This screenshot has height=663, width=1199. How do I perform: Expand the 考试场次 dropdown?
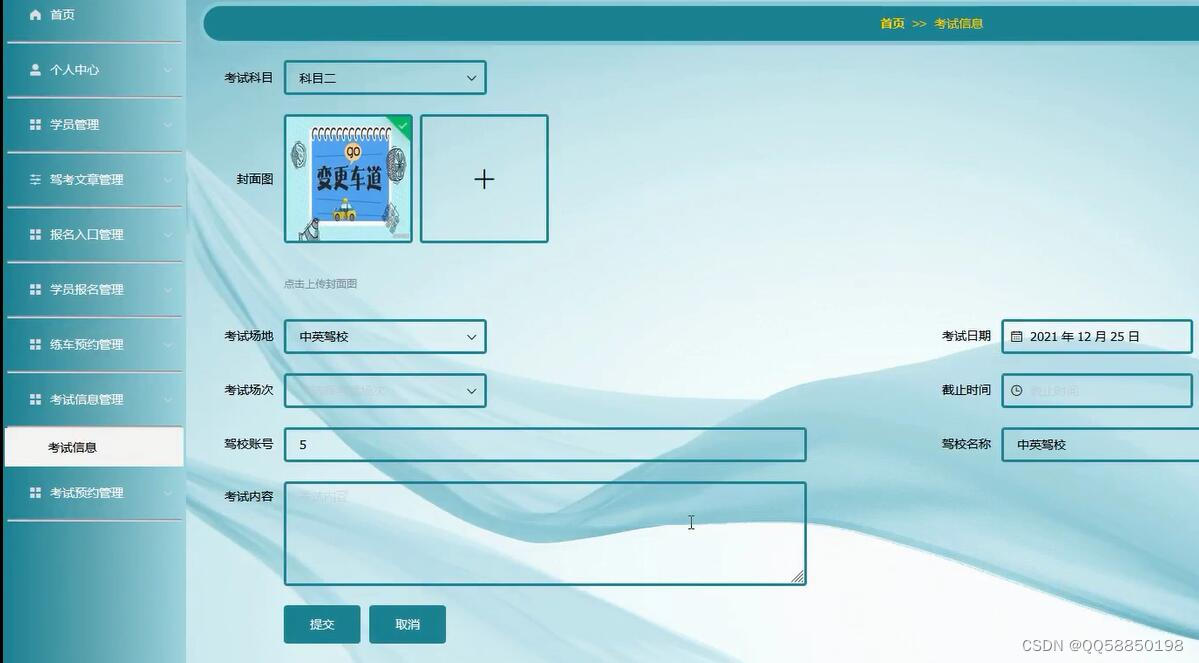click(385, 390)
